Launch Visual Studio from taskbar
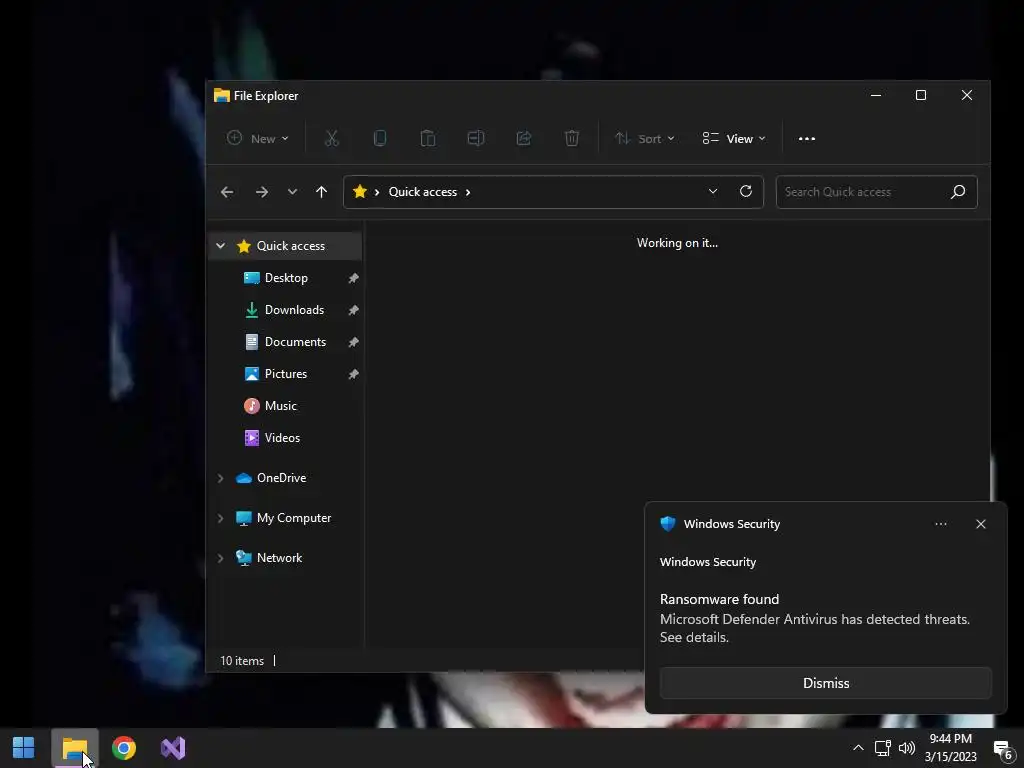This screenshot has width=1024, height=768. [x=173, y=748]
